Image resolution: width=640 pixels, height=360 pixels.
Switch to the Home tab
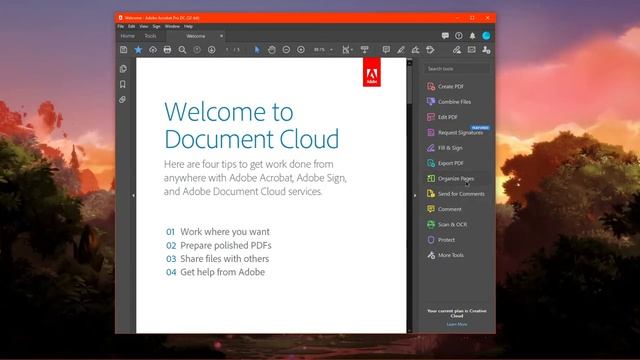127,36
